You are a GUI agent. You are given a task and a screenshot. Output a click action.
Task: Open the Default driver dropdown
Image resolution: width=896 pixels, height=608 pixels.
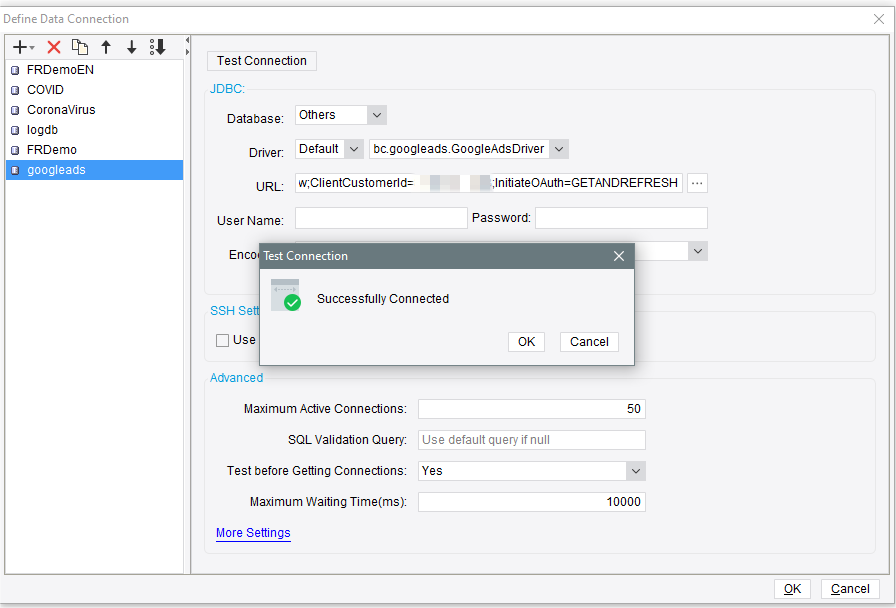coord(353,148)
